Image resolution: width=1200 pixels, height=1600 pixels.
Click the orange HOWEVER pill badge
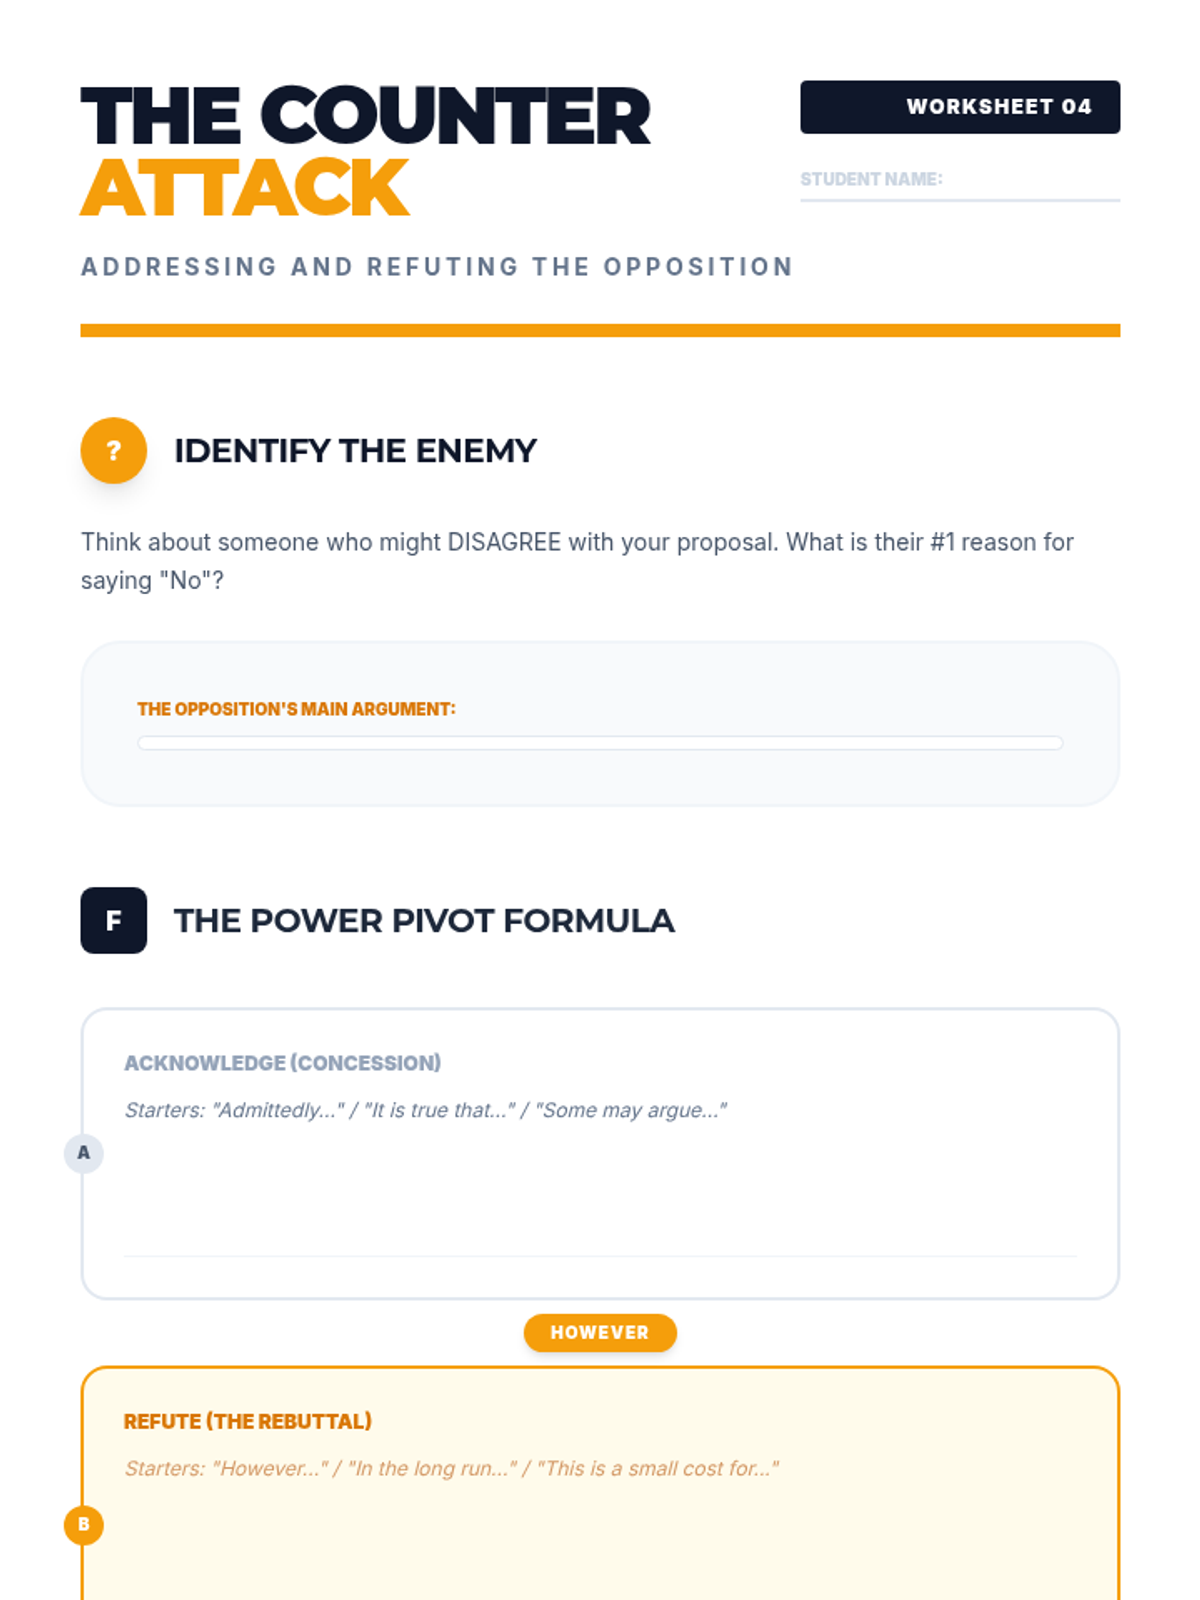600,1333
